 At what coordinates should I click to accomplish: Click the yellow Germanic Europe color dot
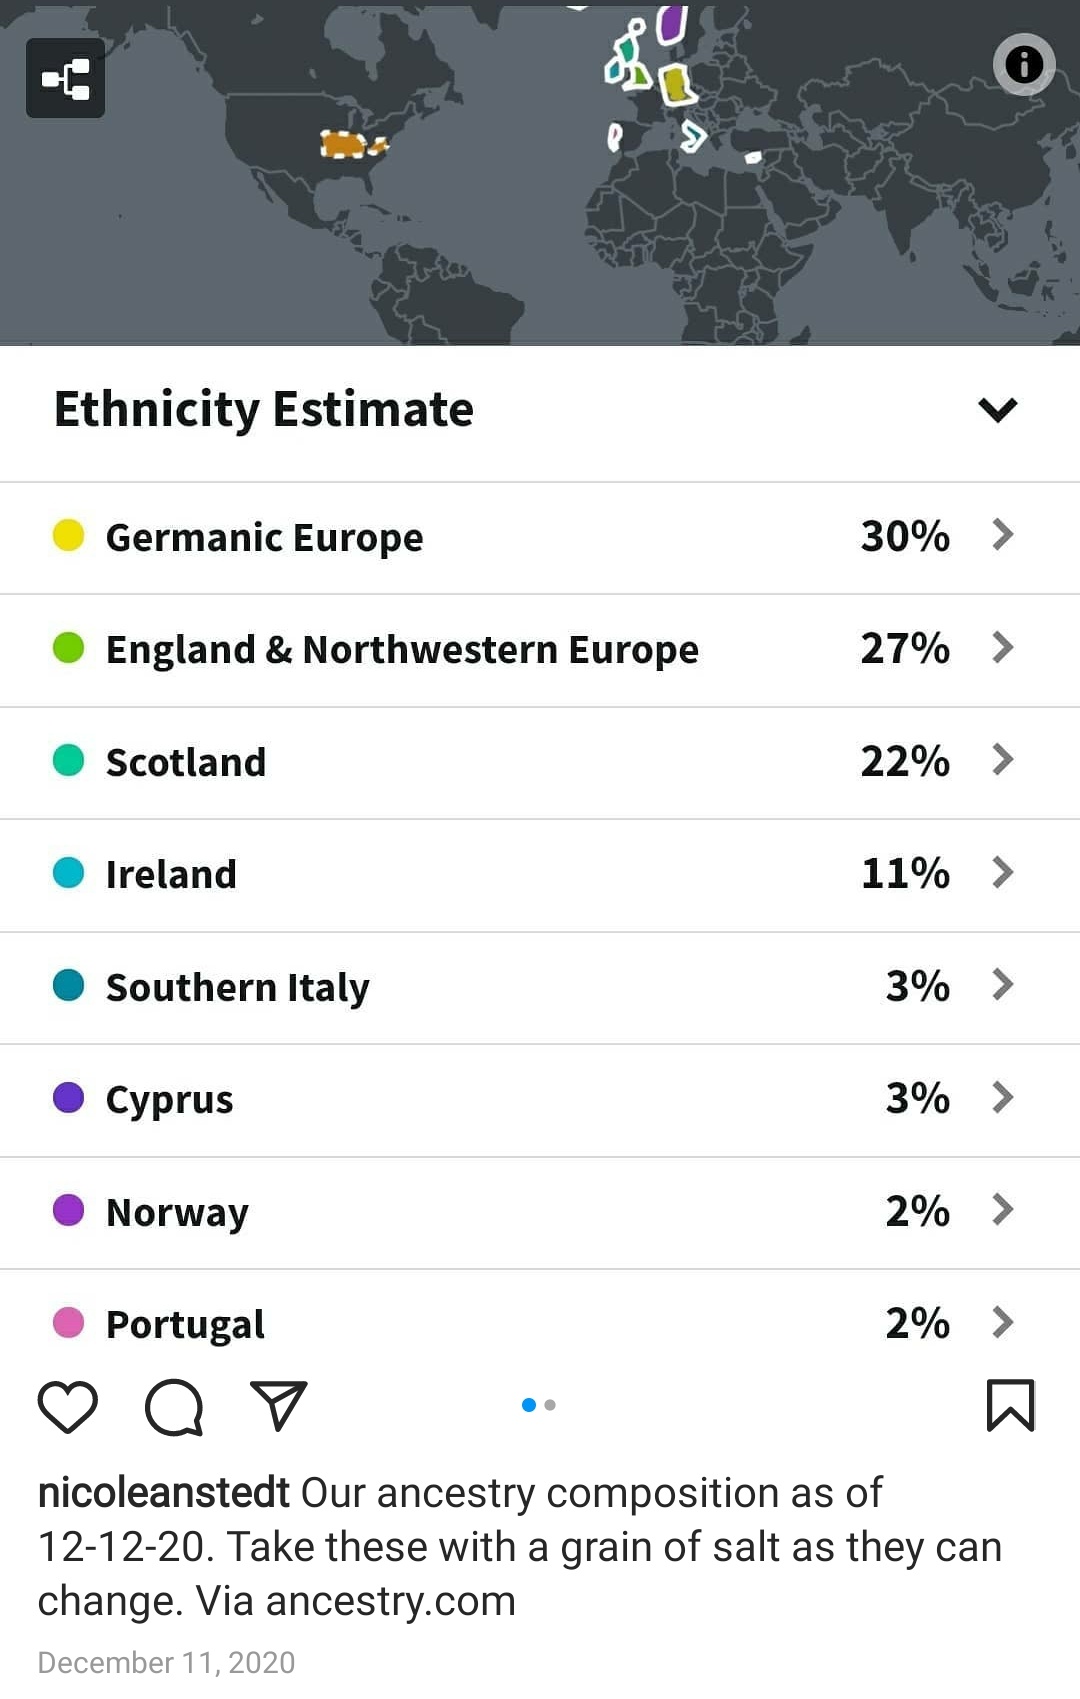tap(68, 535)
